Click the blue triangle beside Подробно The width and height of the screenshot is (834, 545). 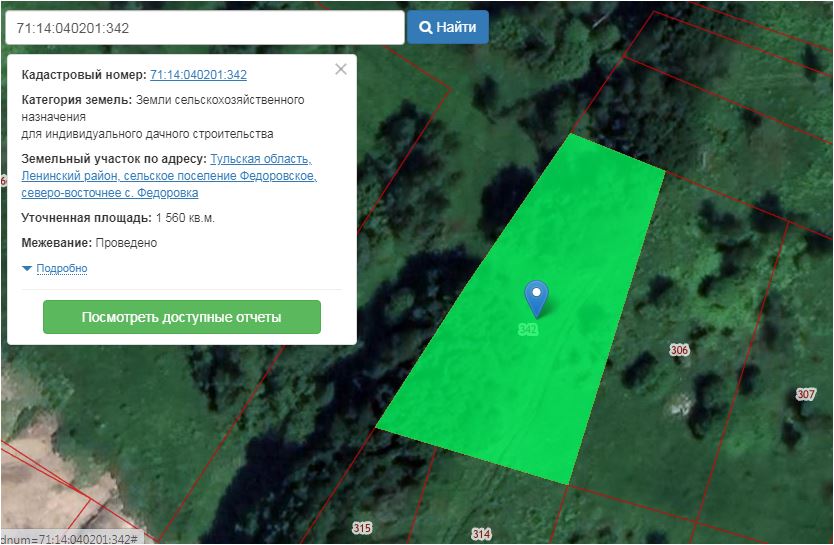tap(27, 269)
